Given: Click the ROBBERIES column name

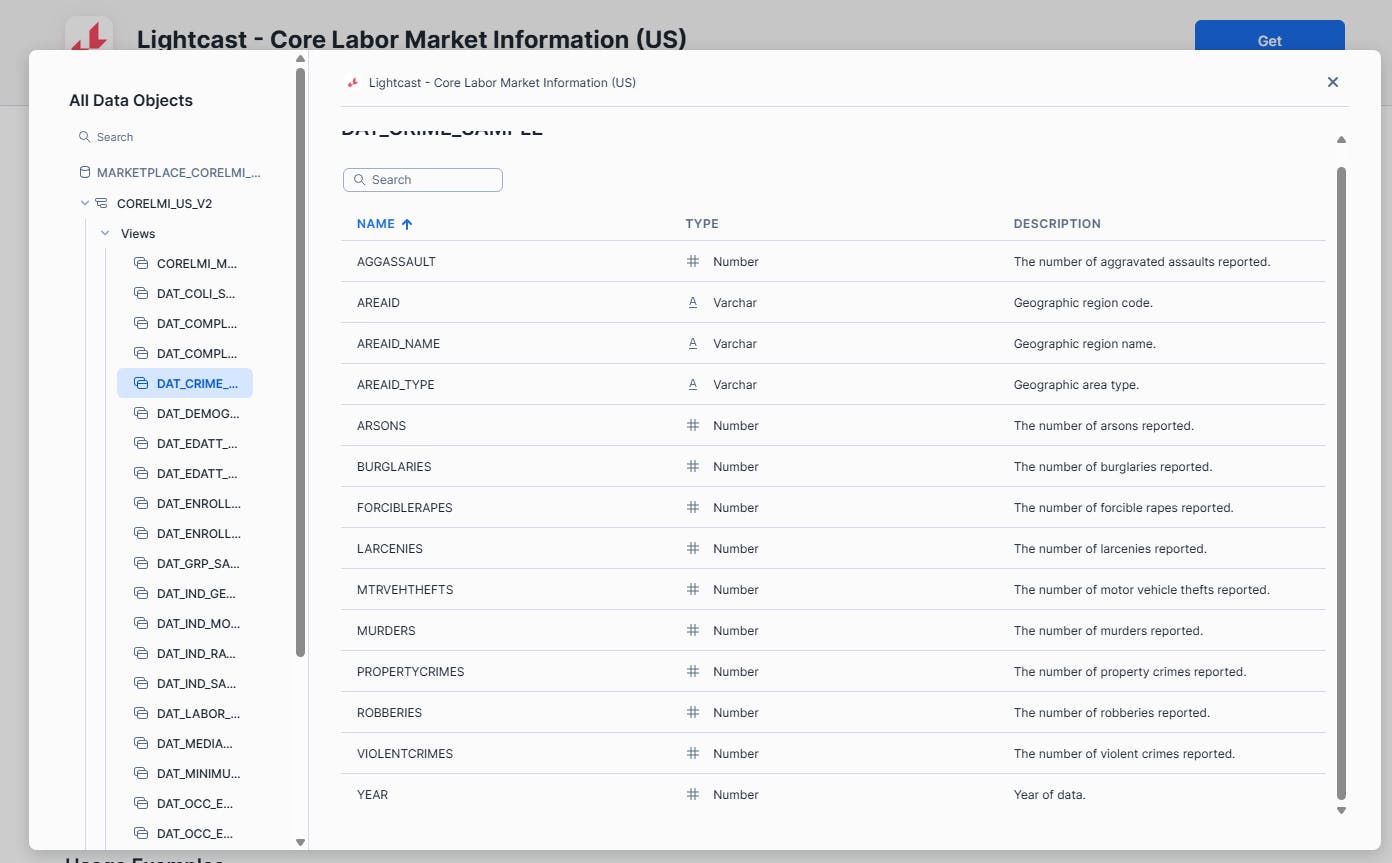Looking at the screenshot, I should coord(390,712).
